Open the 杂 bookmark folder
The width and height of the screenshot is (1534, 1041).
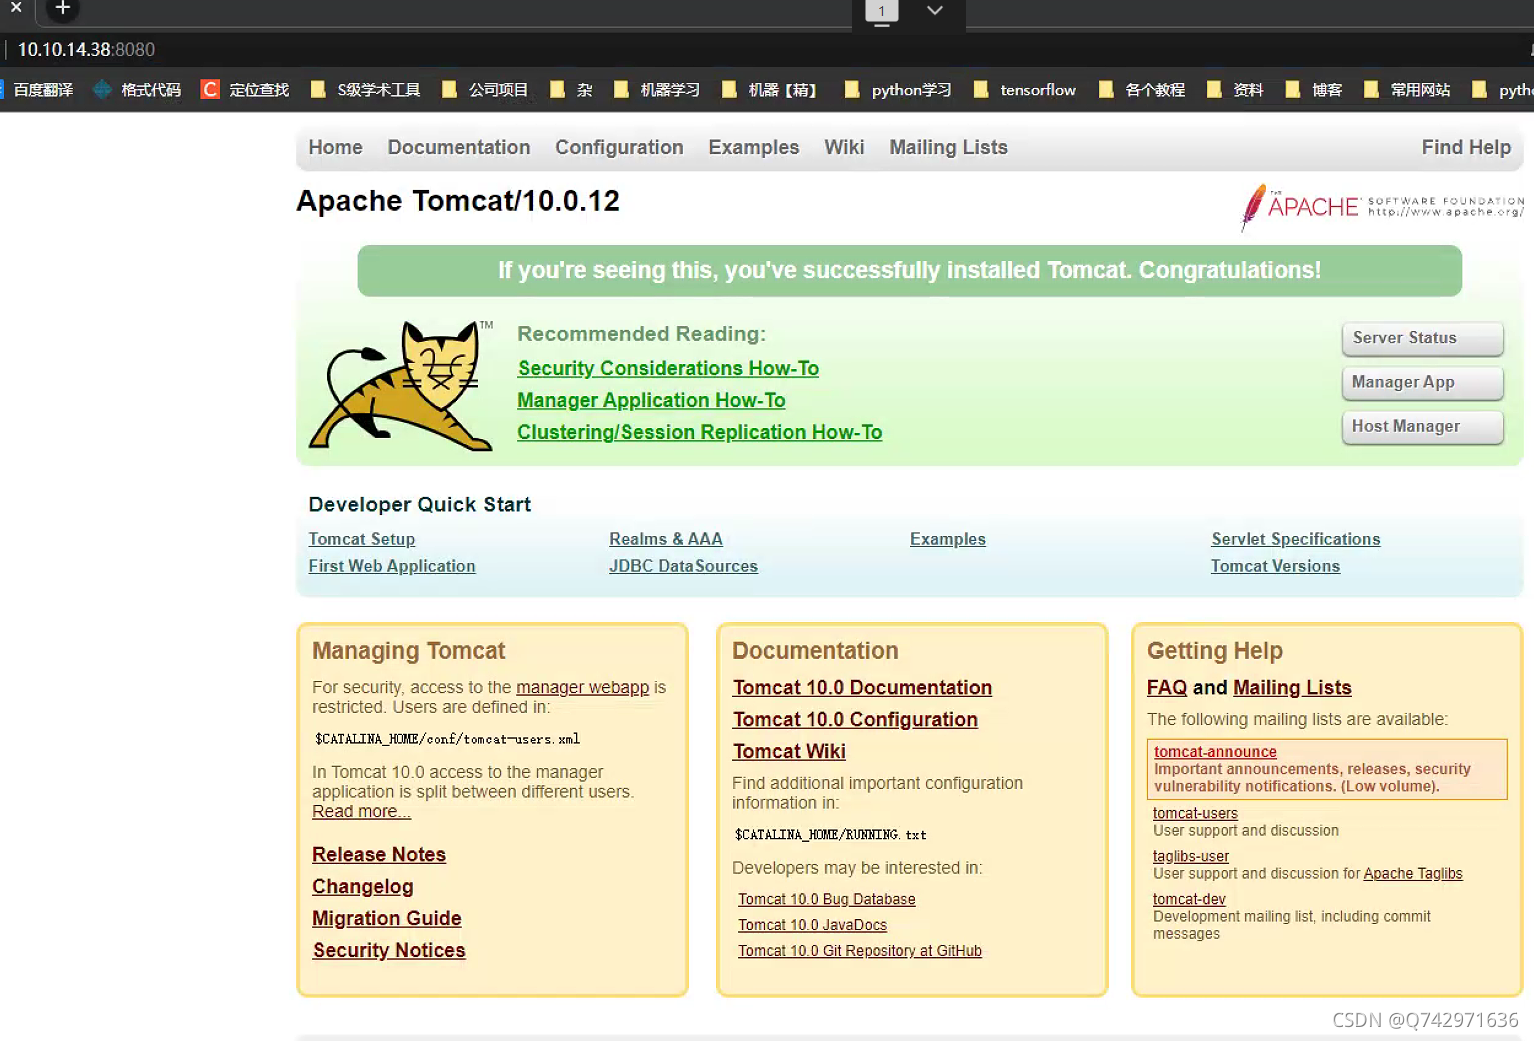tap(571, 90)
